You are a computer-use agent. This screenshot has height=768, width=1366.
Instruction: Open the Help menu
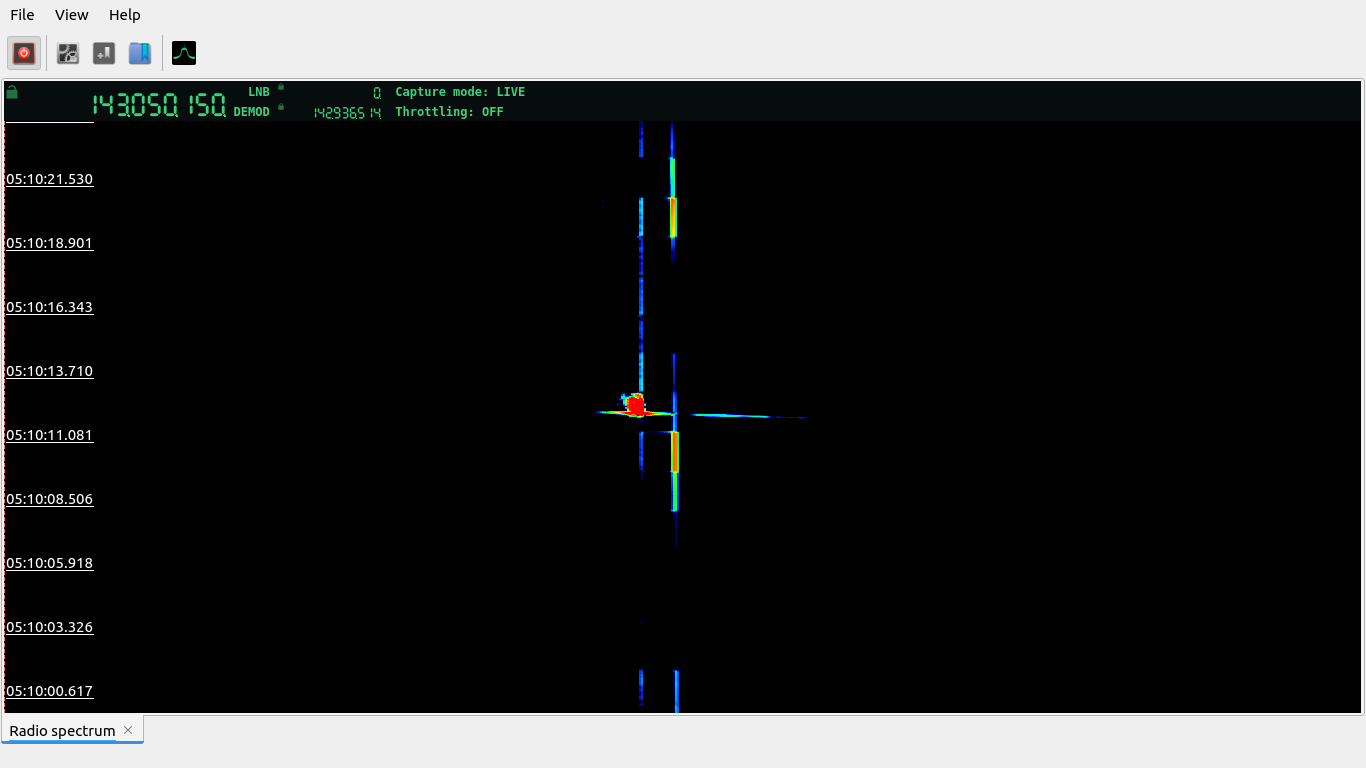tap(125, 15)
